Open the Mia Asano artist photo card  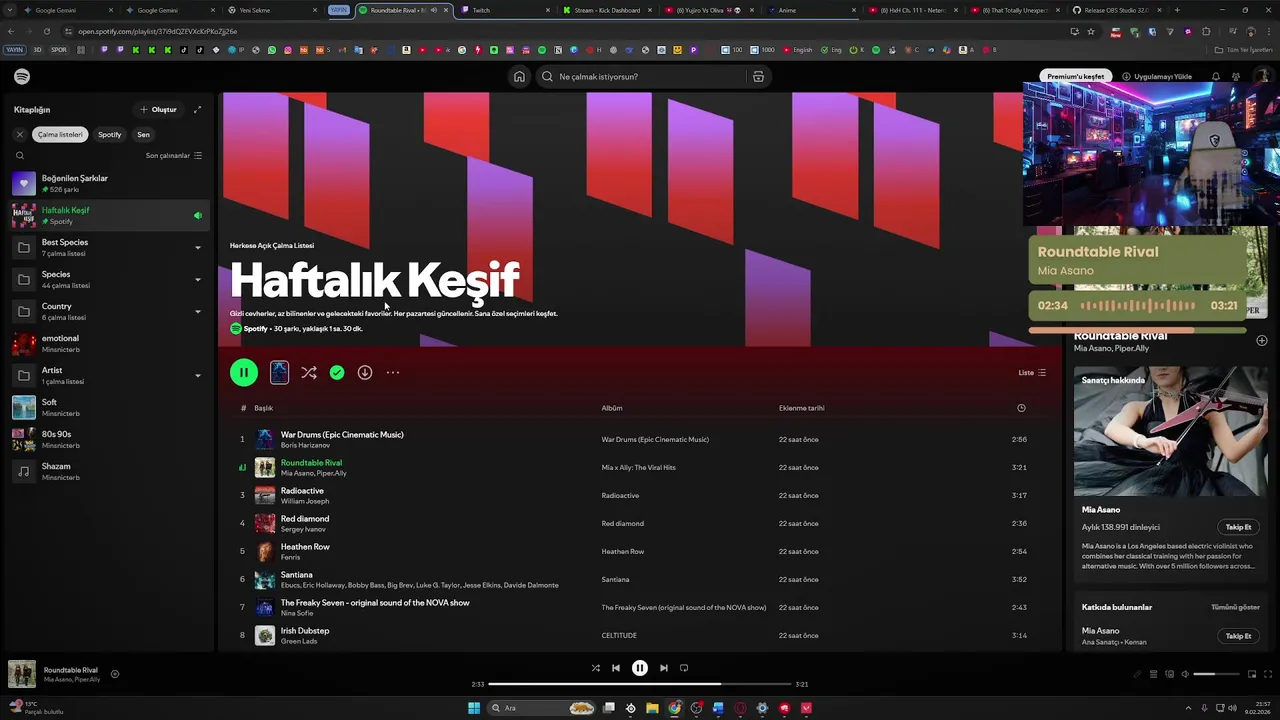point(1170,431)
